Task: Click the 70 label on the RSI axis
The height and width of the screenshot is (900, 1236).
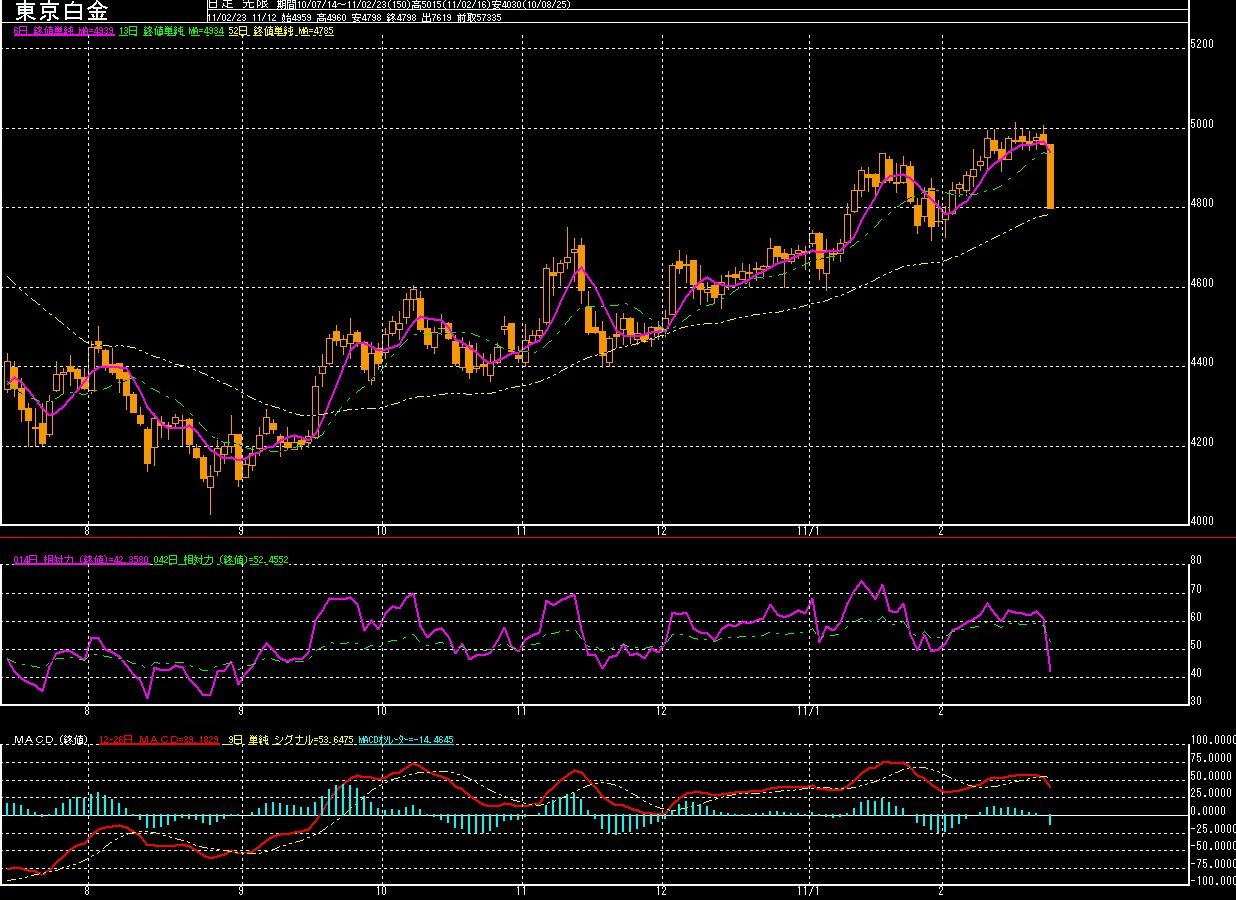Action: [1197, 591]
